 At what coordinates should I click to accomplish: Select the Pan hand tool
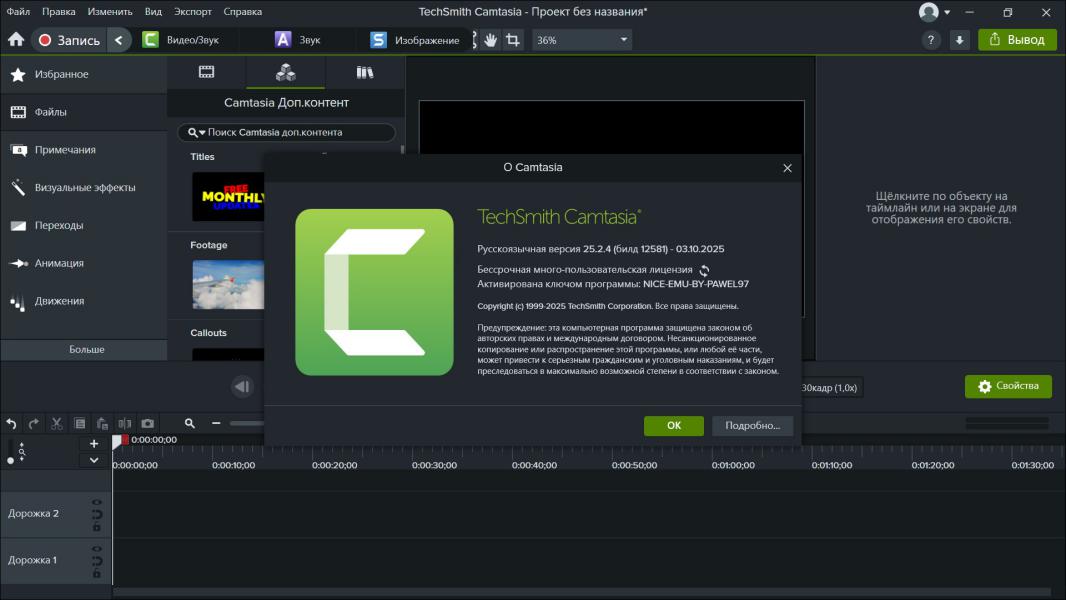tap(490, 40)
